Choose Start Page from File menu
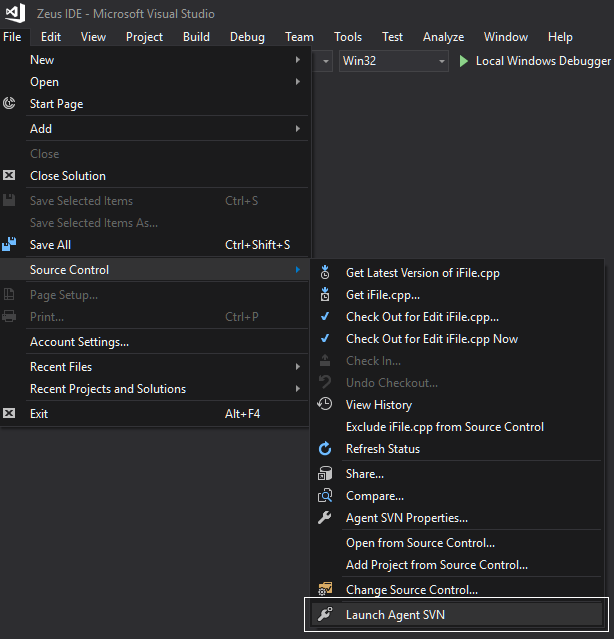The height and width of the screenshot is (639, 614). pos(155,104)
